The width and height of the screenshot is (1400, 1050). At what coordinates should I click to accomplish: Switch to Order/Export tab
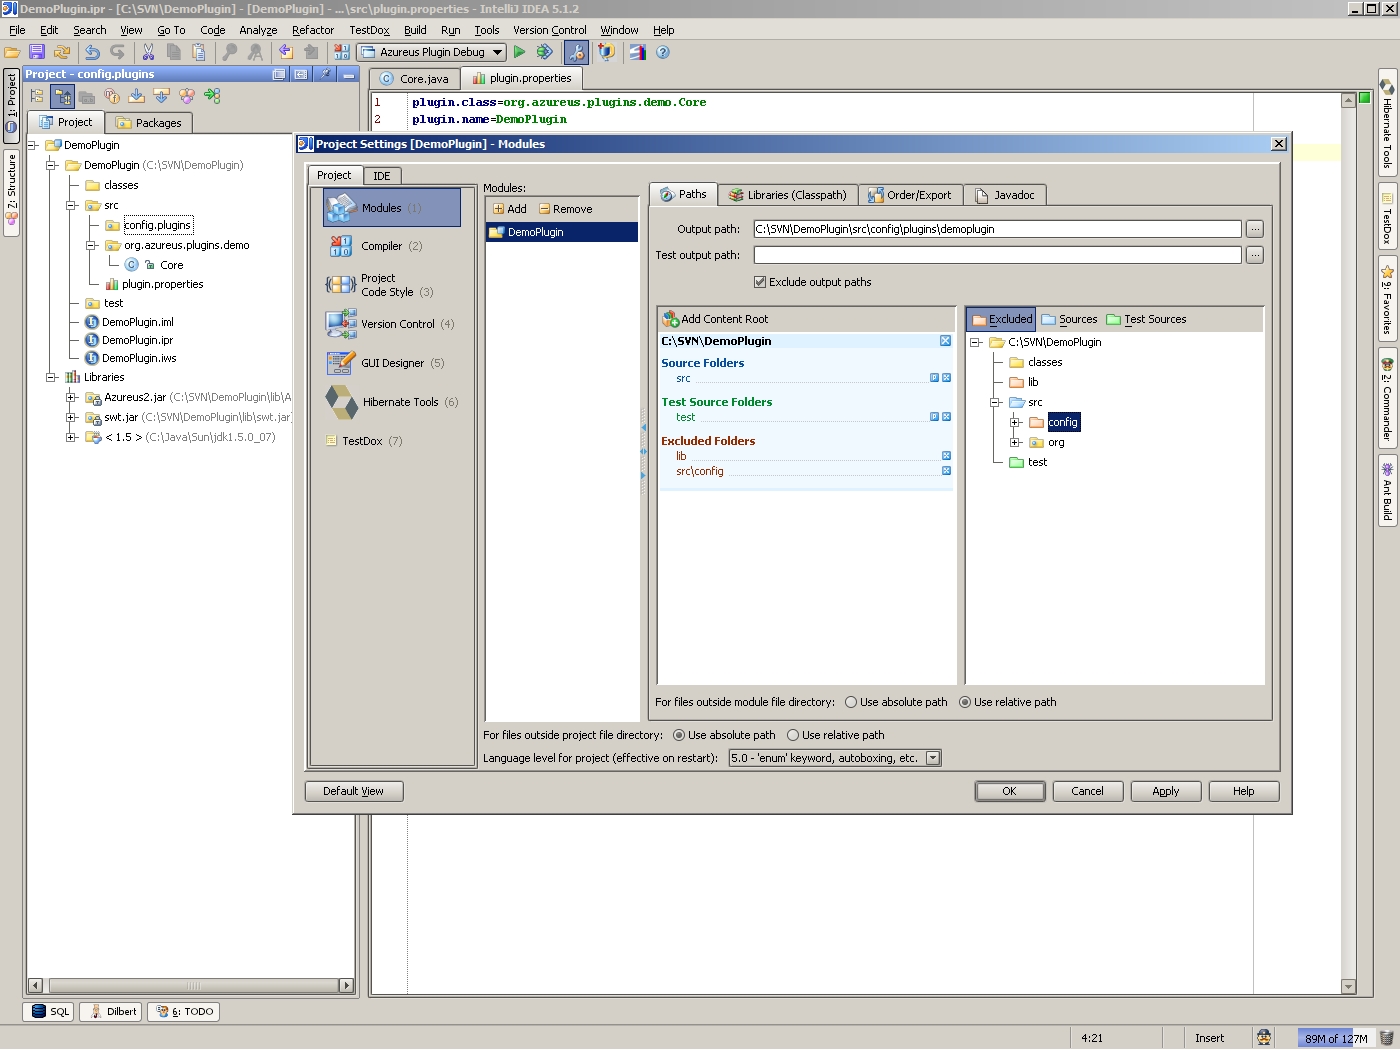[910, 195]
